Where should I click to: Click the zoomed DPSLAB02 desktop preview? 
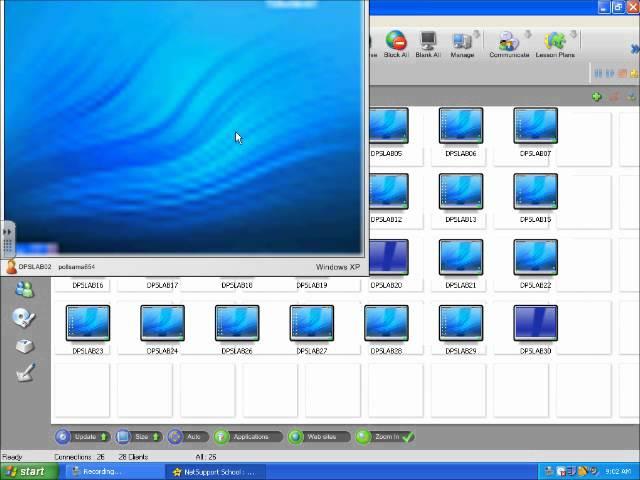(x=183, y=127)
